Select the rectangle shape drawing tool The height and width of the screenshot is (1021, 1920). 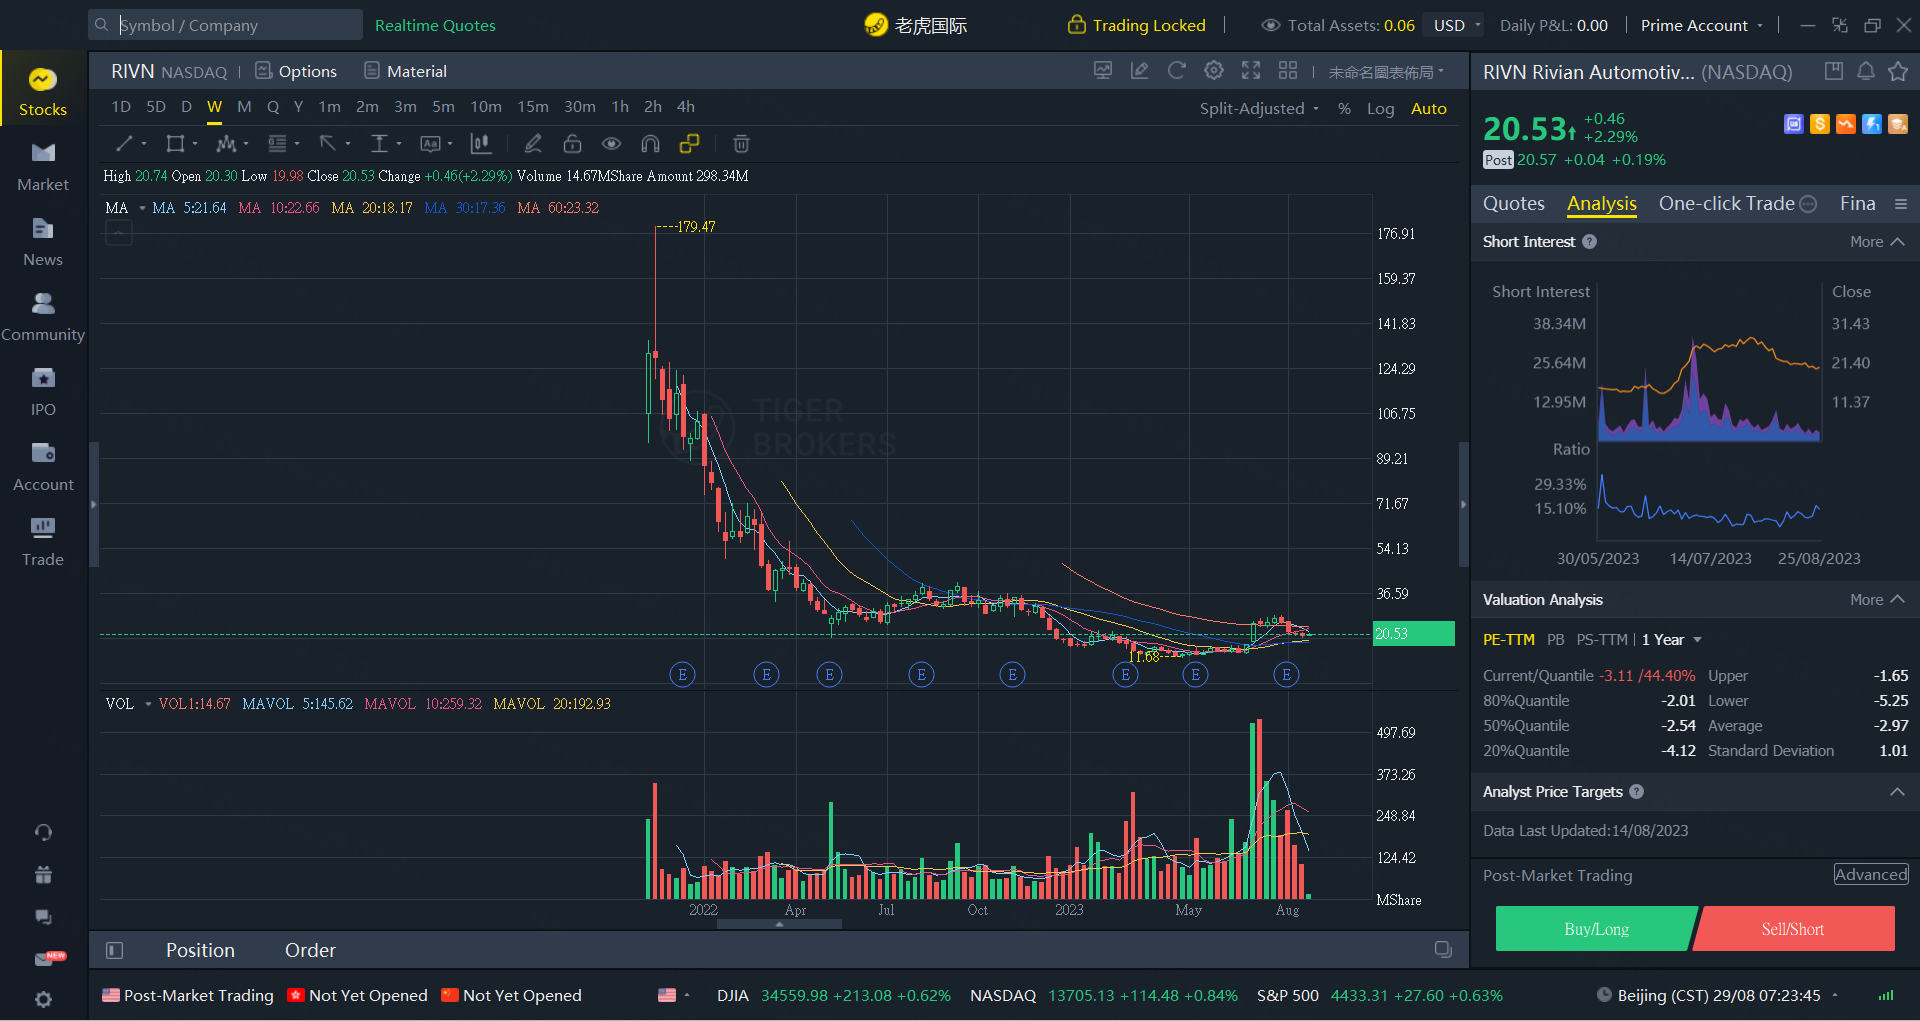[175, 144]
